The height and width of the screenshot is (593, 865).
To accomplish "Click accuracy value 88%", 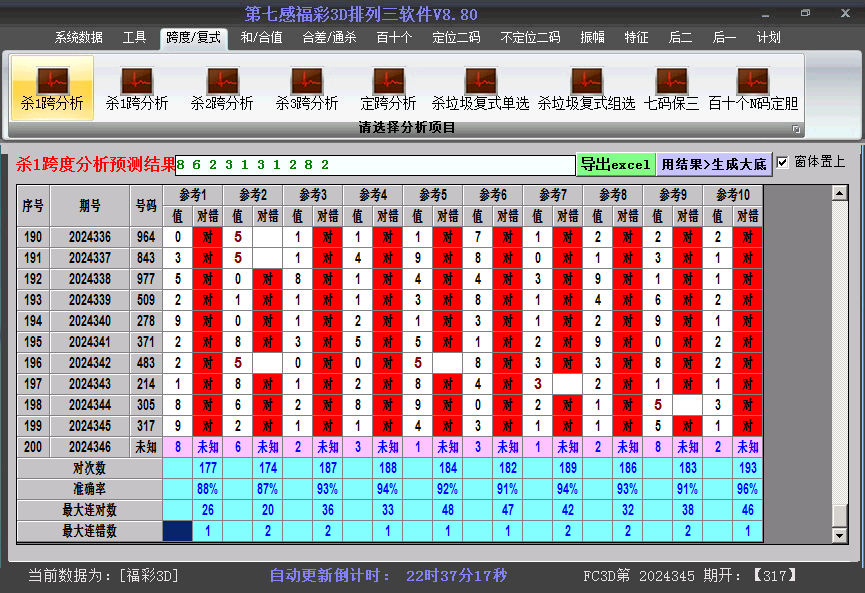I will point(207,489).
